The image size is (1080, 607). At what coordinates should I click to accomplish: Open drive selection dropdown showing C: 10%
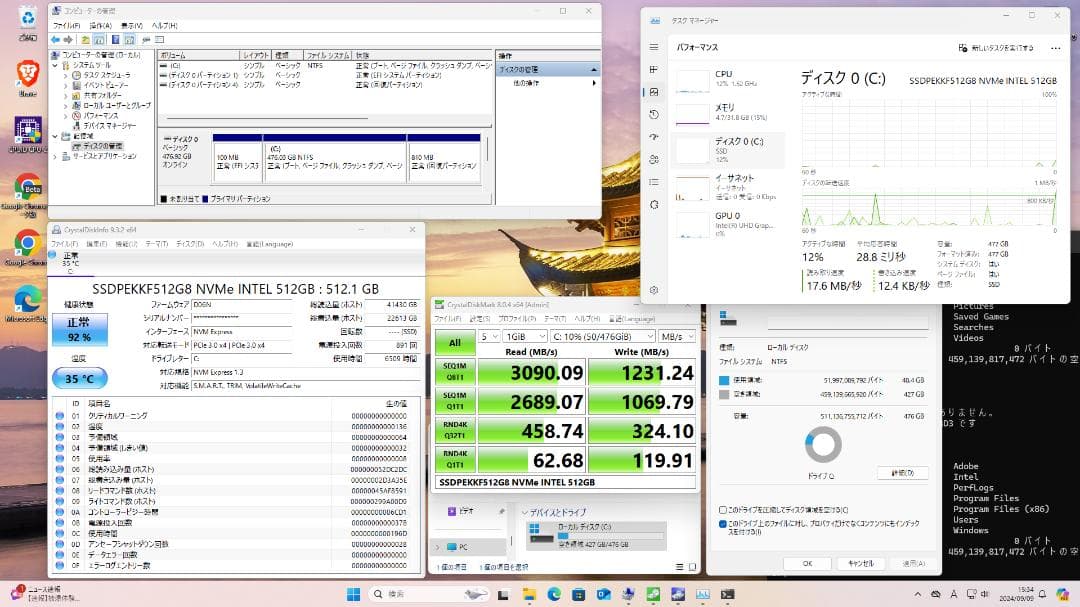[603, 336]
